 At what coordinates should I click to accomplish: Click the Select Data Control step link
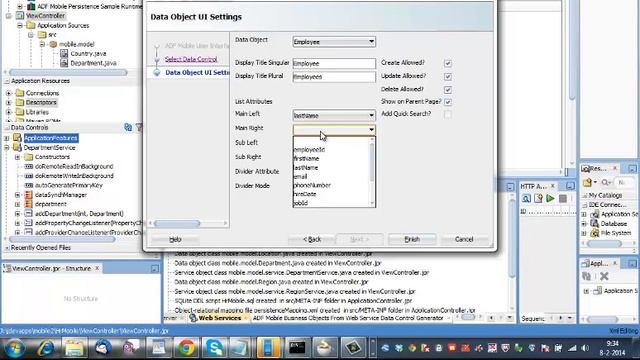pyautogui.click(x=191, y=60)
